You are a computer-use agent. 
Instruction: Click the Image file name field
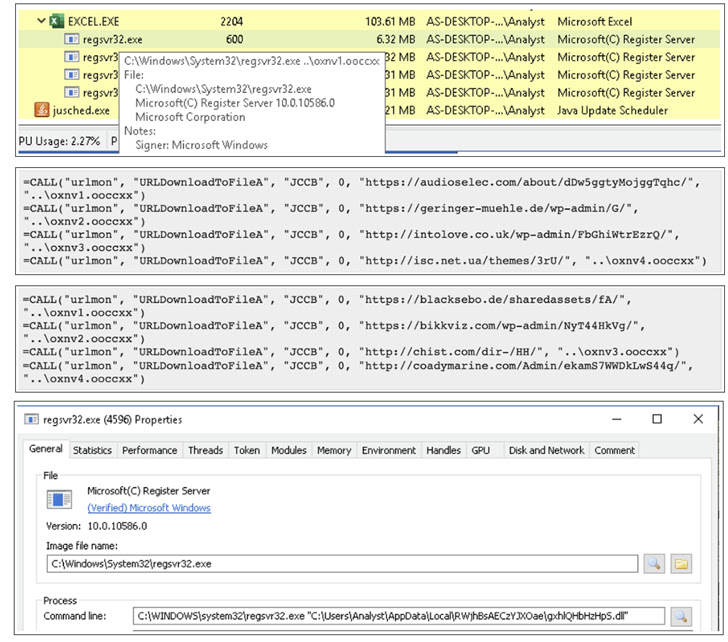coord(342,564)
